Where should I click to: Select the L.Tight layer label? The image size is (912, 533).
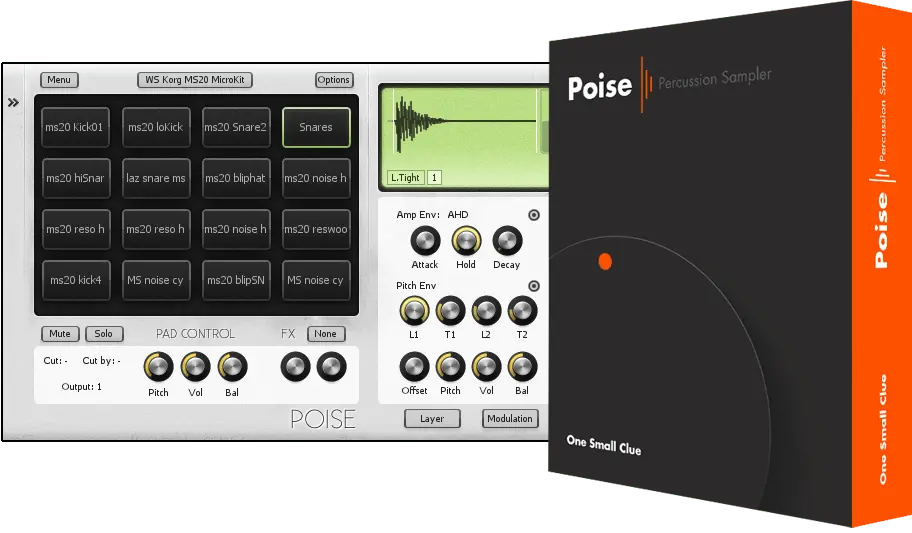point(405,177)
